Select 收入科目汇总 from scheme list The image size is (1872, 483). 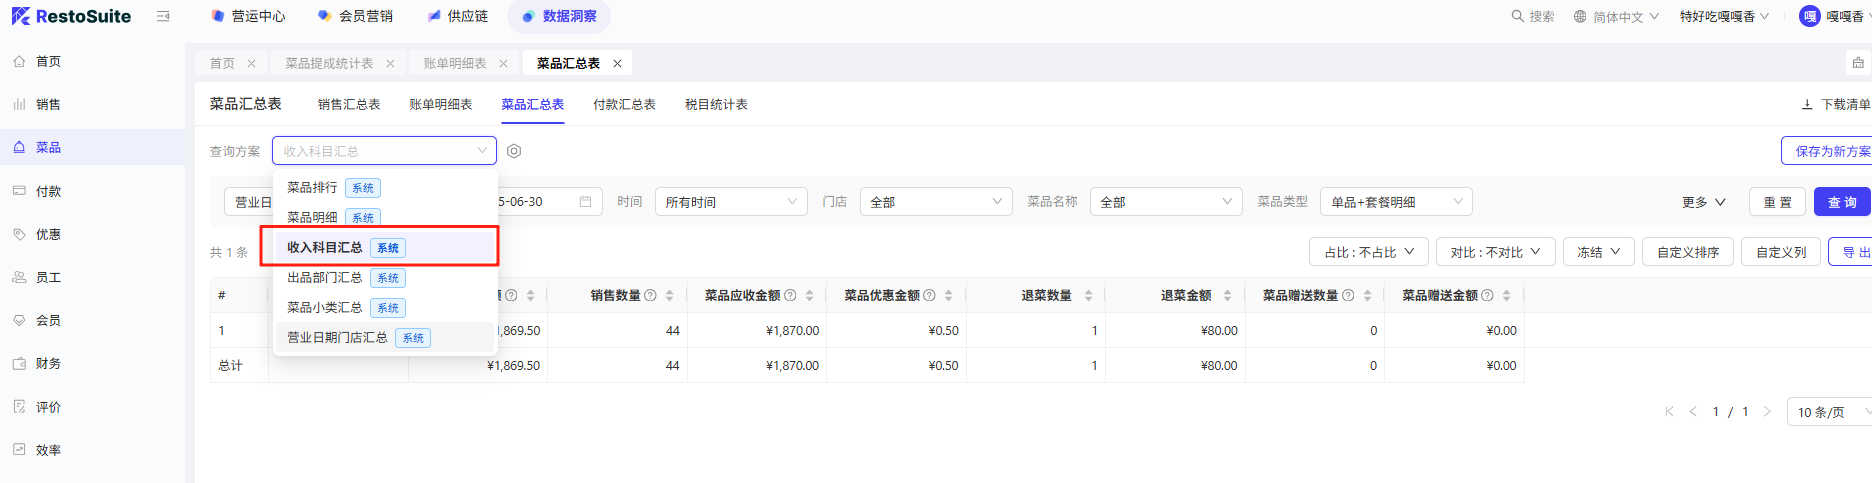pos(325,248)
